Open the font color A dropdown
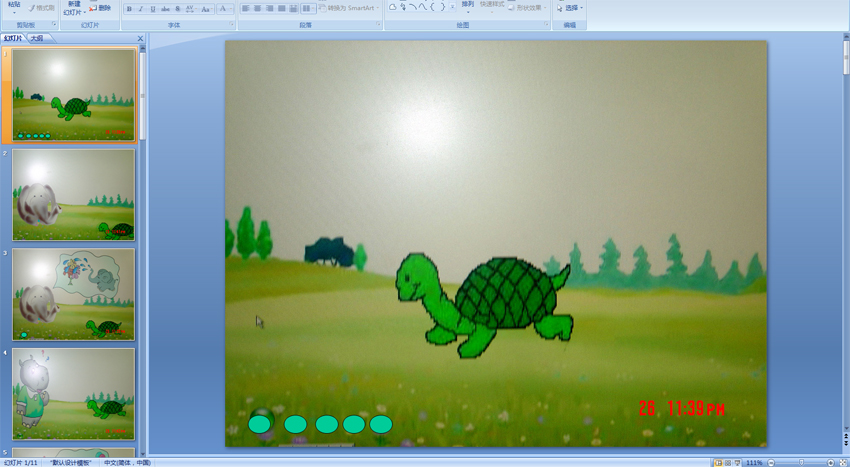The width and height of the screenshot is (850, 467). point(226,9)
